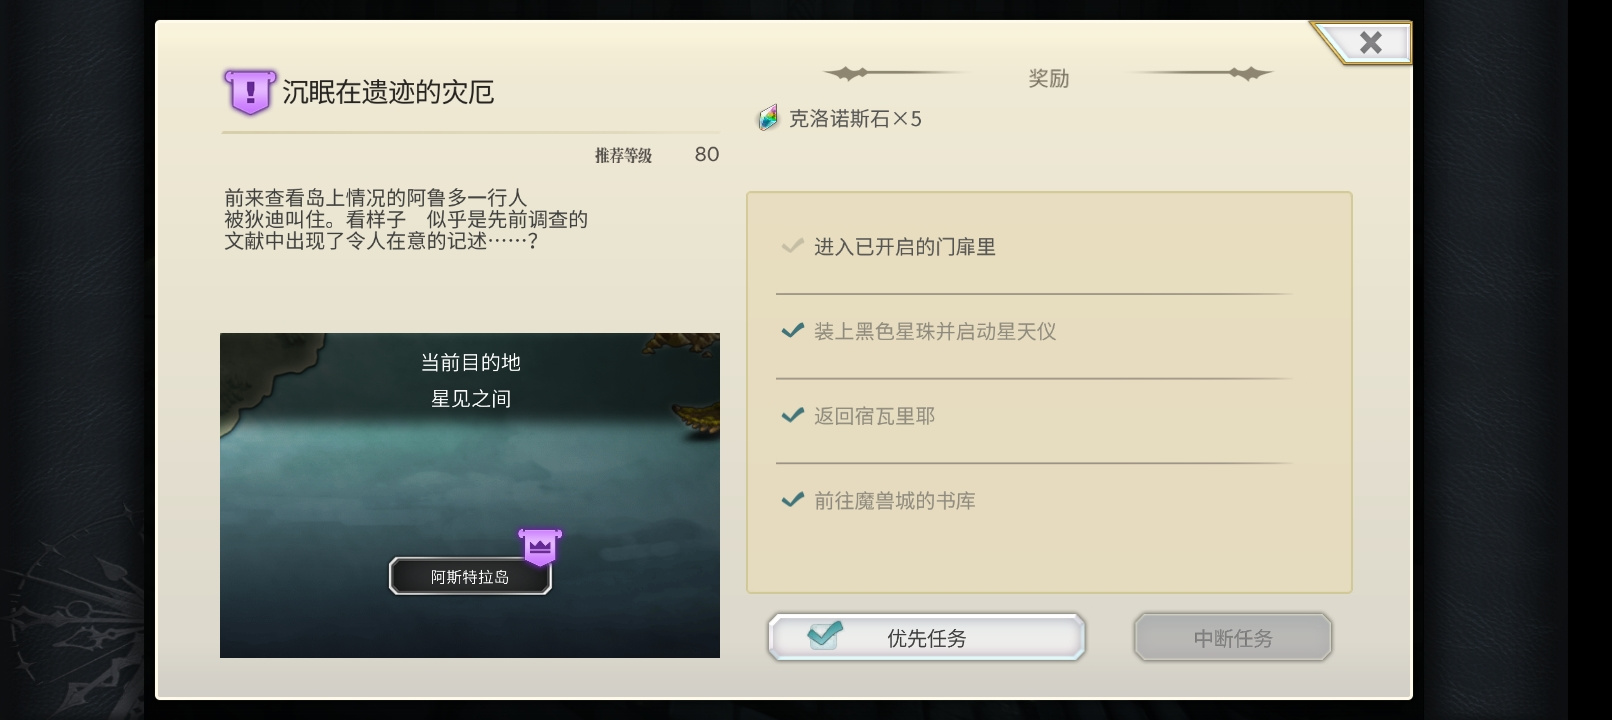The width and height of the screenshot is (1612, 720).
Task: Click the checkmark beside 装上黑色星珠并启动星天仪
Action: click(x=793, y=330)
